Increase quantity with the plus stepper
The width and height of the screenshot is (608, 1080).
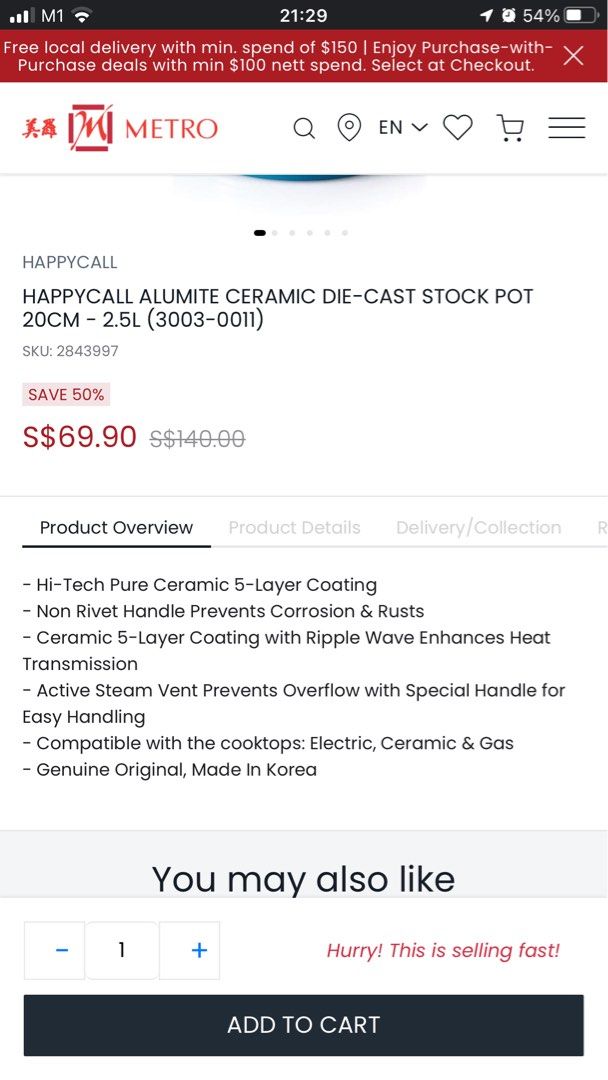point(198,950)
